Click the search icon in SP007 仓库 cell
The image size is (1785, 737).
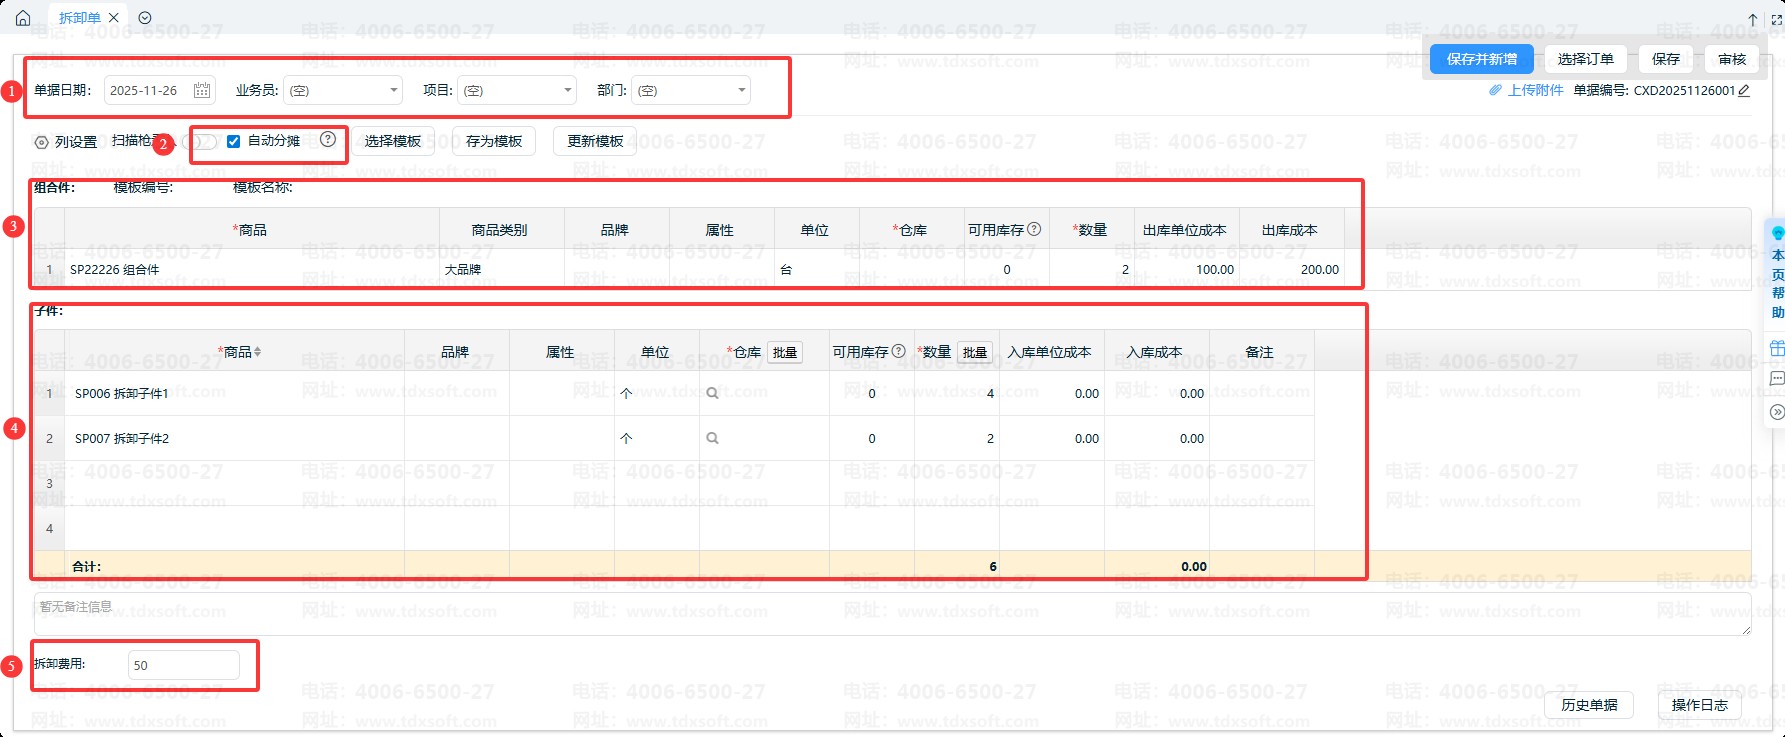tap(712, 439)
